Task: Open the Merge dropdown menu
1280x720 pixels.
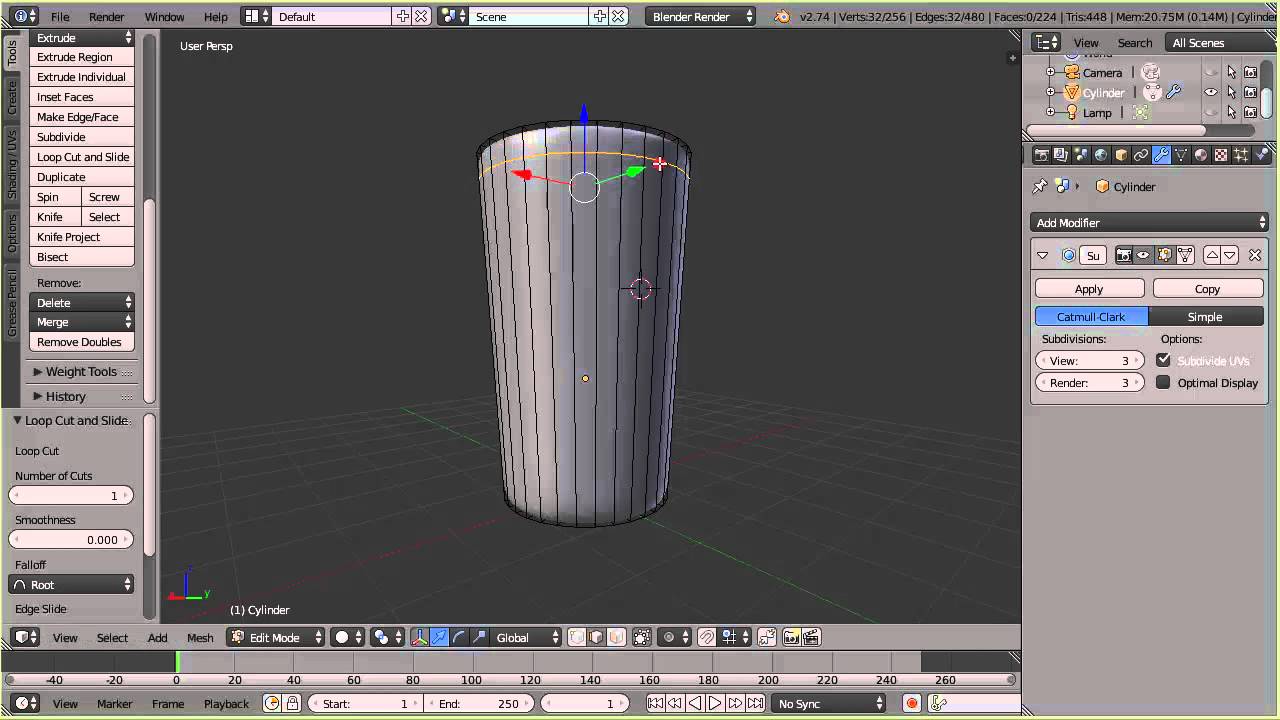Action: pos(82,322)
